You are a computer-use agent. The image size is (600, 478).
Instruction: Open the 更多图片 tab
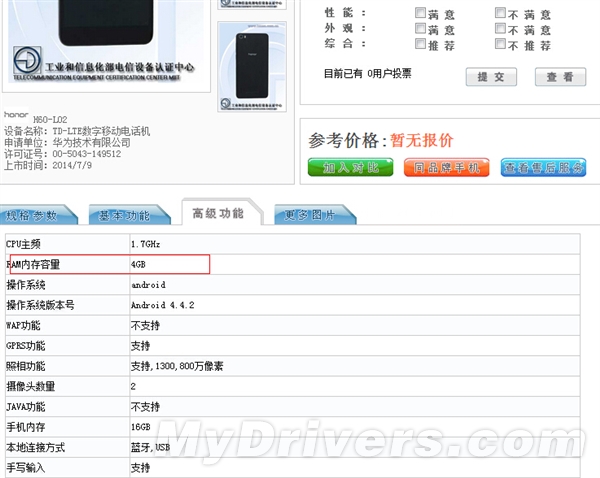coord(314,215)
